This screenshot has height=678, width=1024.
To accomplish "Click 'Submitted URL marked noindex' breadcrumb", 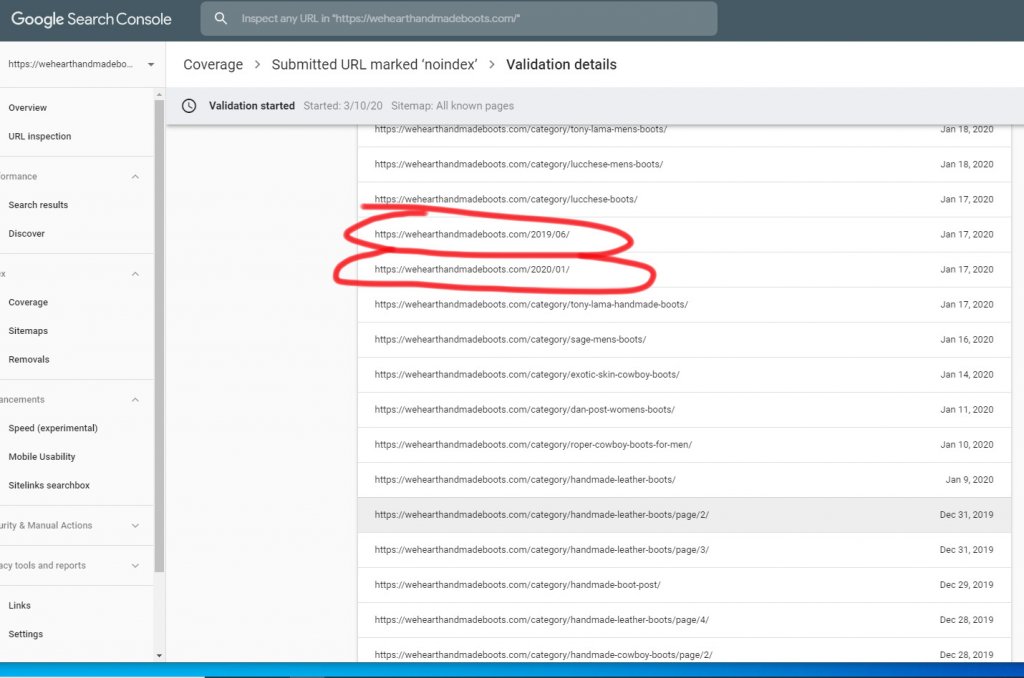I will tap(374, 65).
